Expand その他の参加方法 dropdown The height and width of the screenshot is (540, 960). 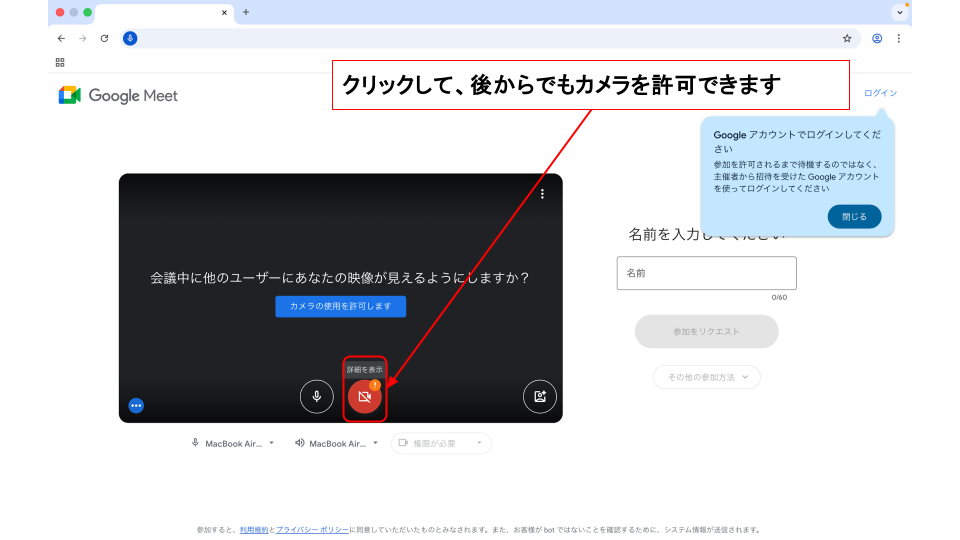707,377
